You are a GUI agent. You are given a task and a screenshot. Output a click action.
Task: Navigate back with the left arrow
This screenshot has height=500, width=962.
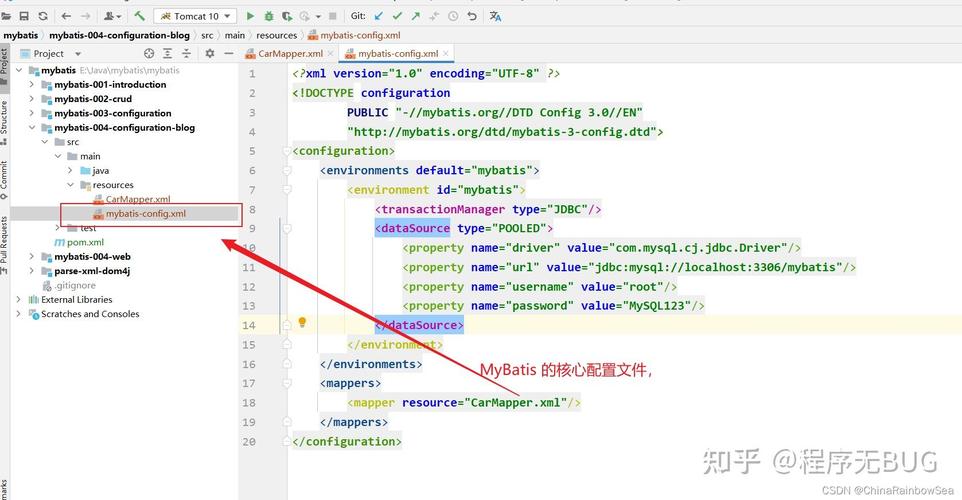pyautogui.click(x=66, y=16)
